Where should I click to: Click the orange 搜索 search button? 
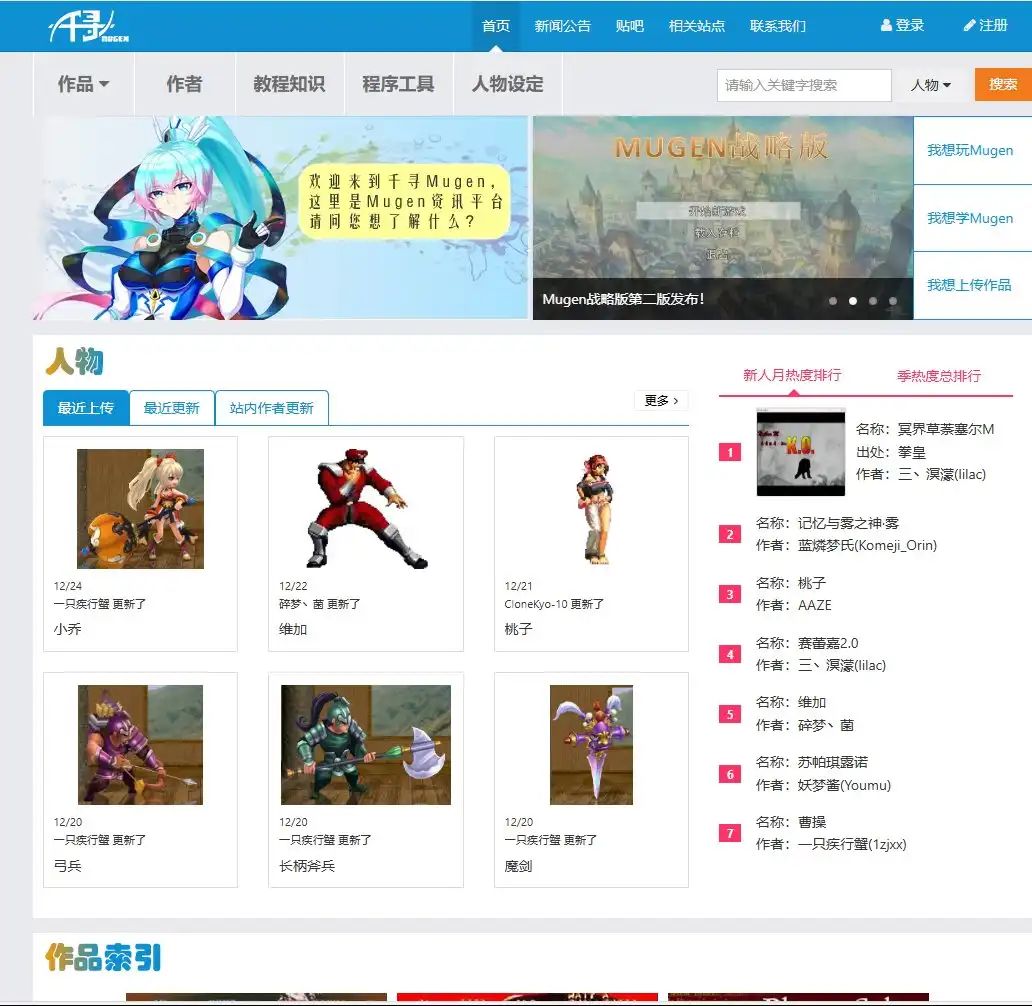(1003, 84)
